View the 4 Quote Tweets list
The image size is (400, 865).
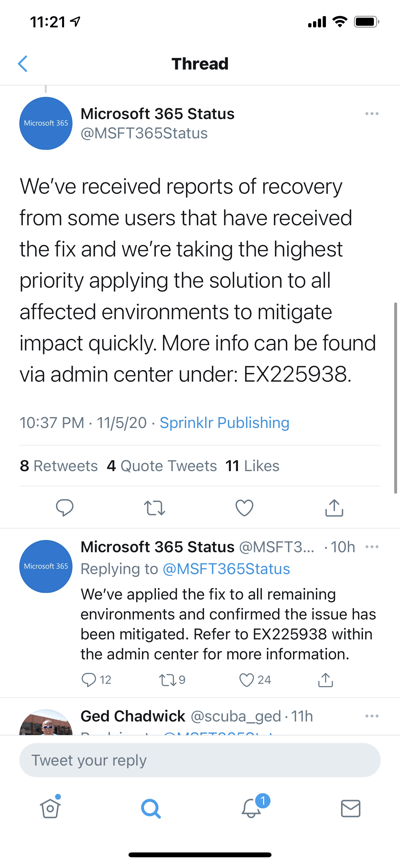pyautogui.click(x=162, y=466)
